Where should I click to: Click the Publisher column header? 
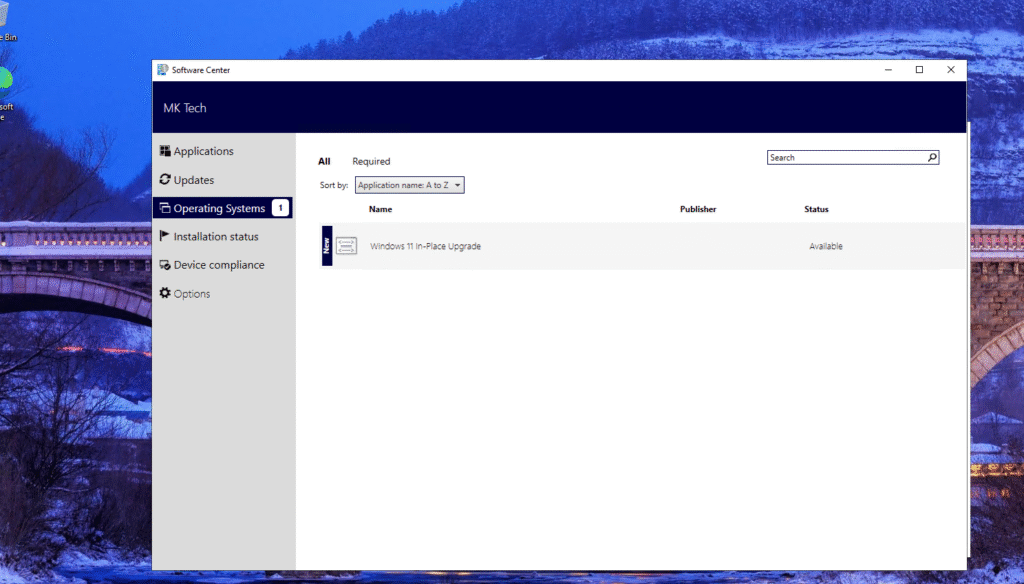click(698, 209)
